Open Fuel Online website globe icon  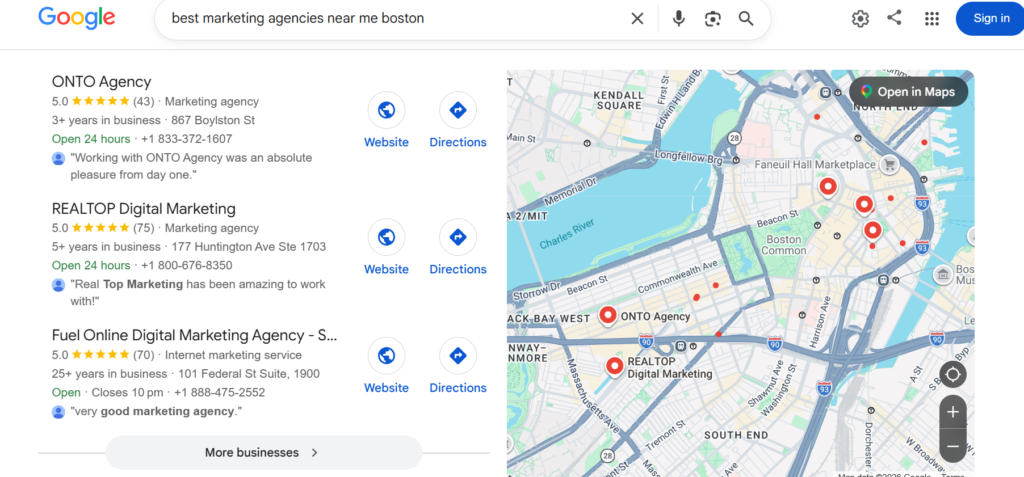[386, 355]
